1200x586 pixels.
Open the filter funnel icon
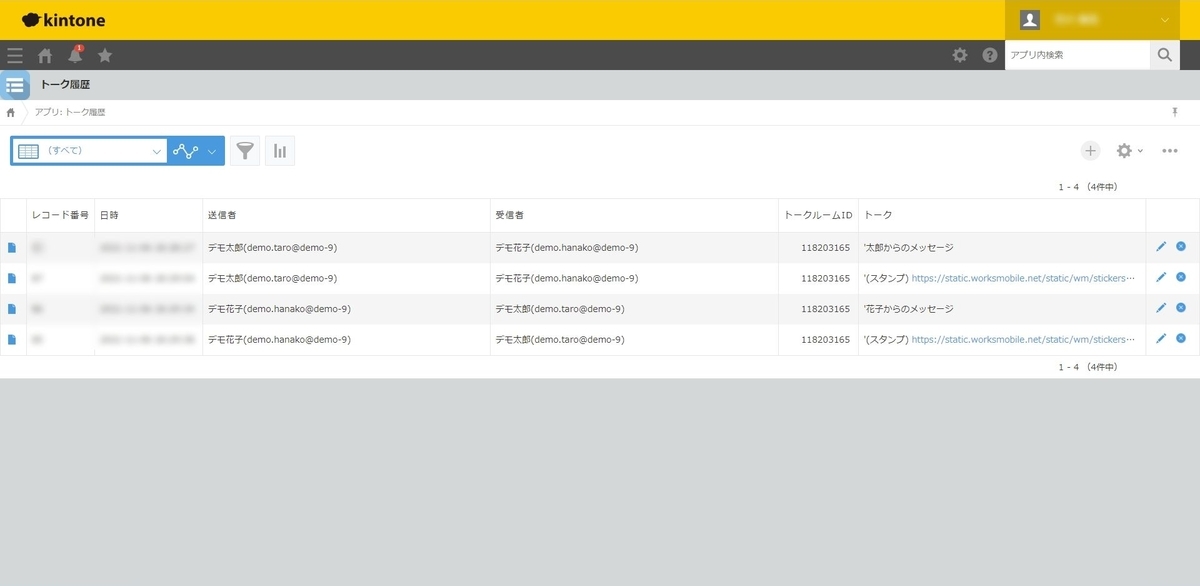pos(245,151)
